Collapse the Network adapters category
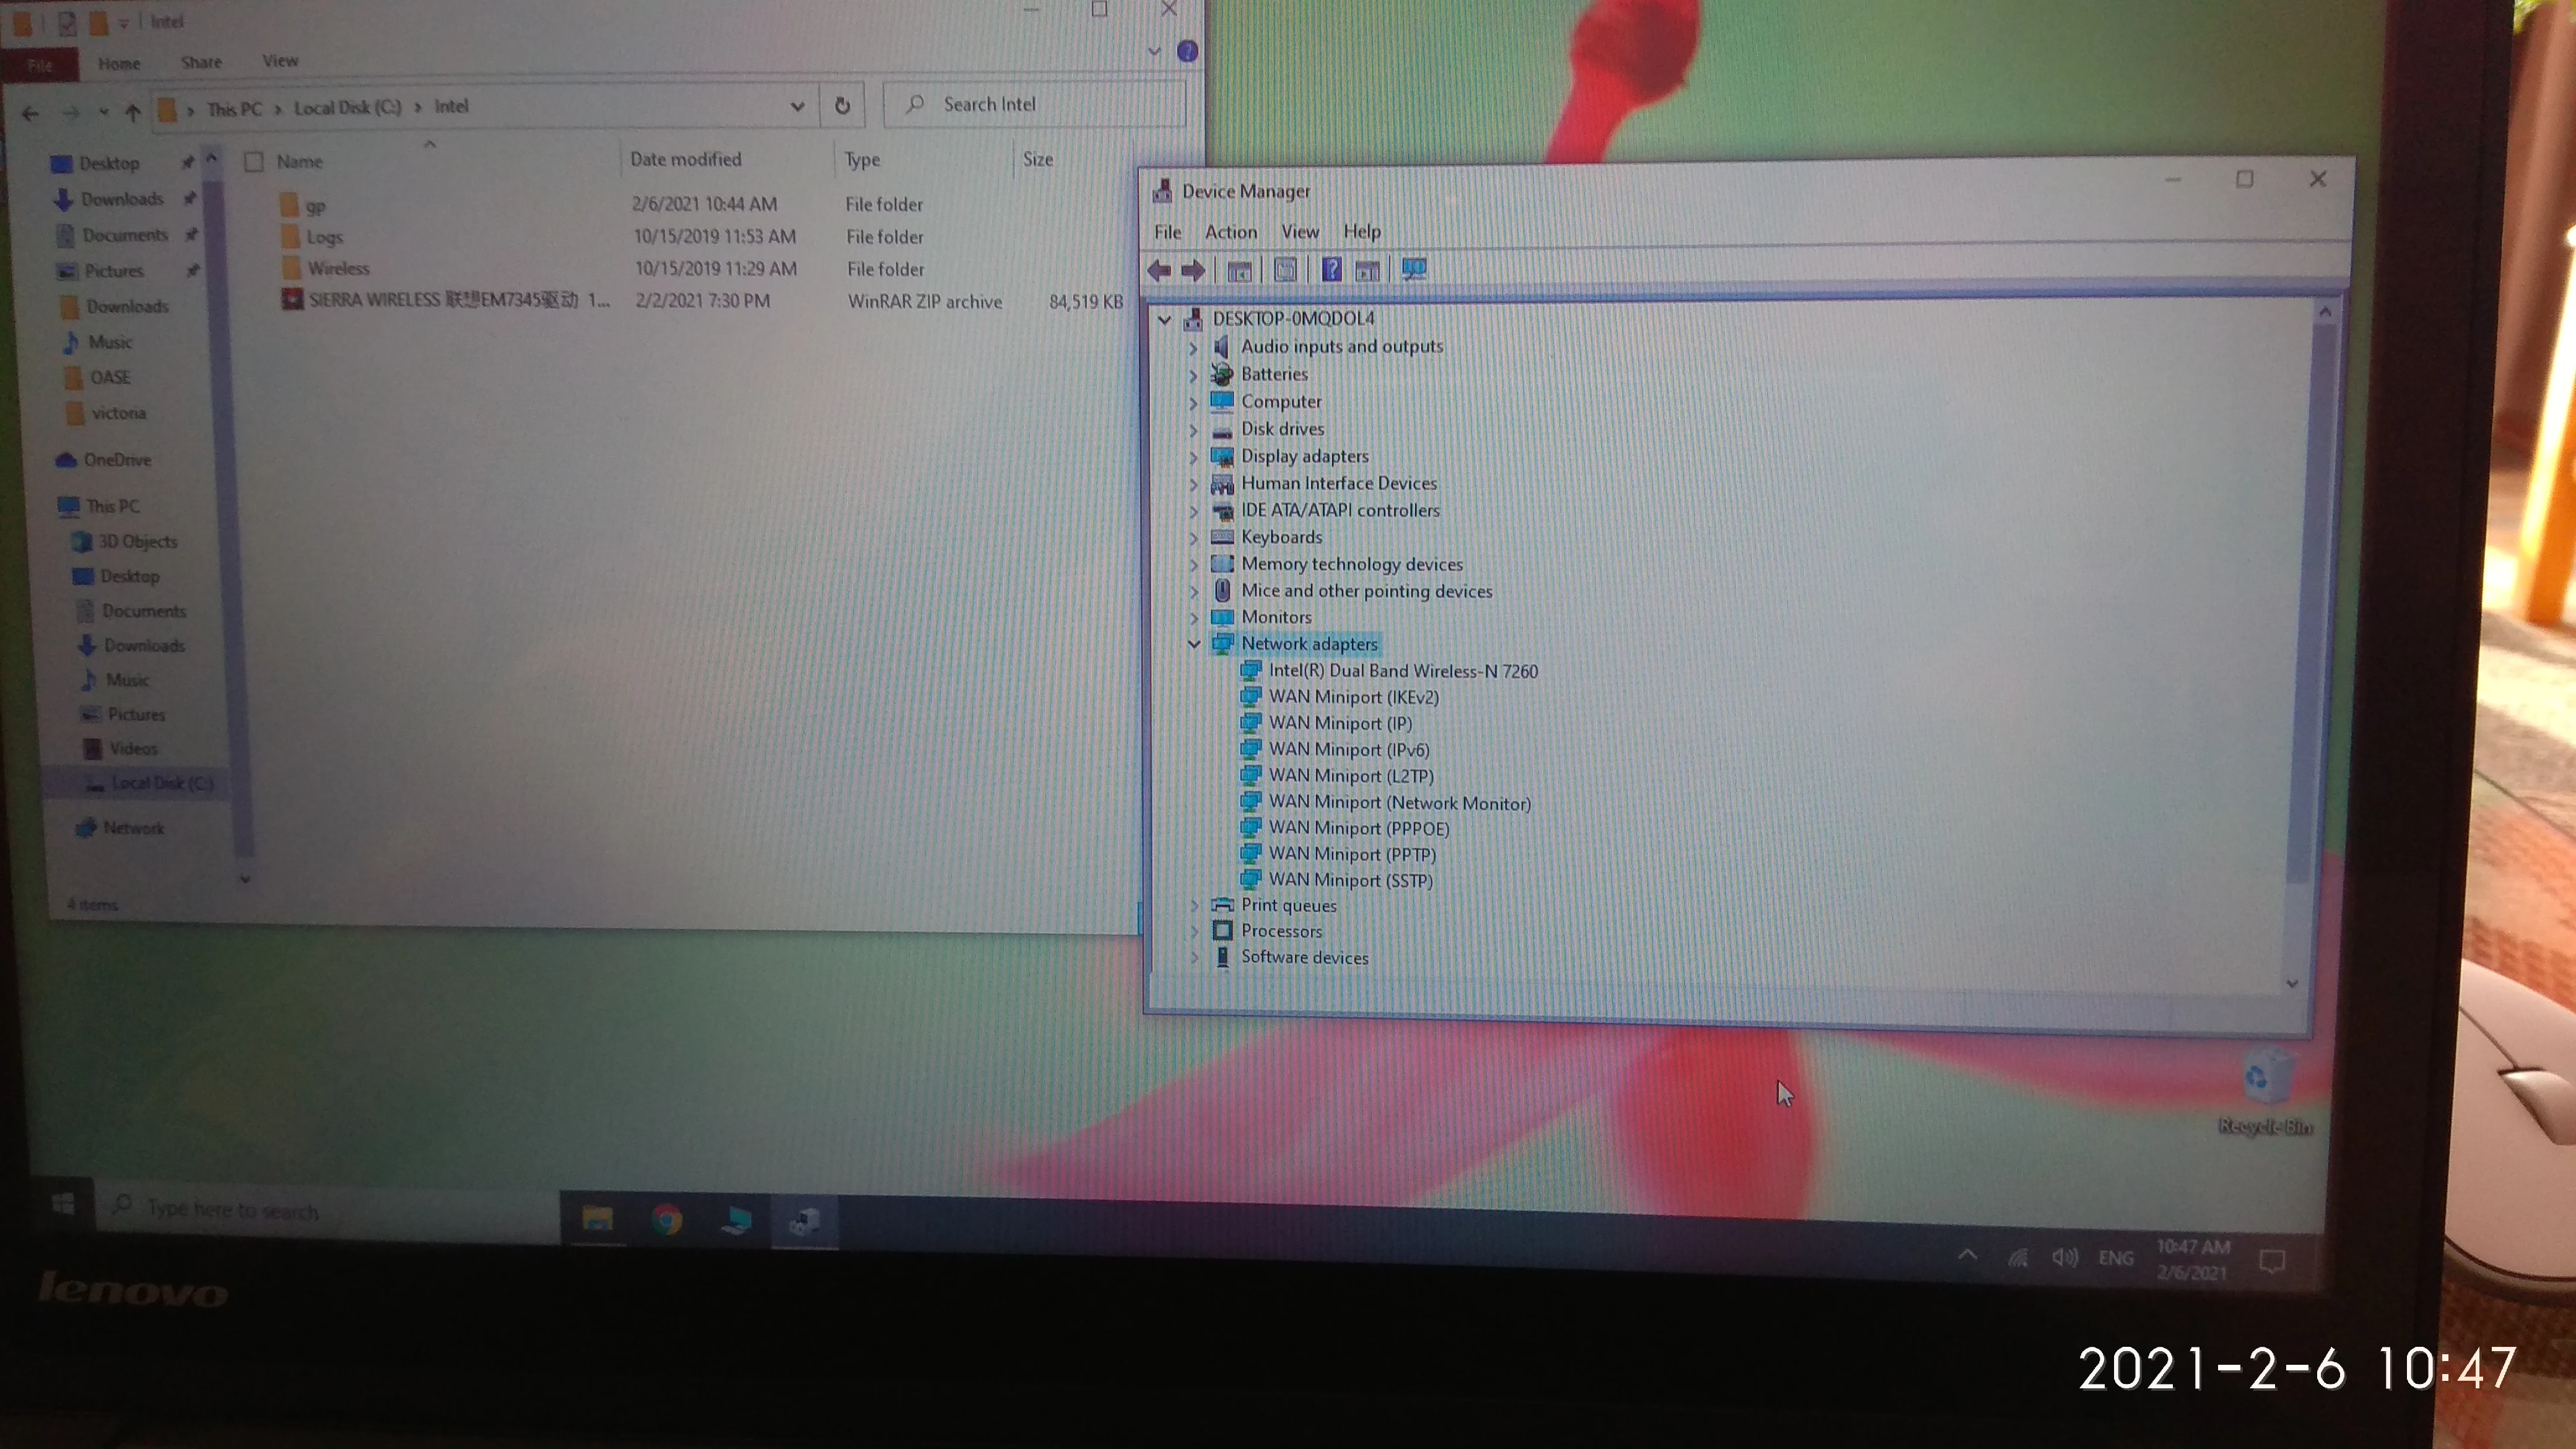This screenshot has width=2576, height=1449. tap(1193, 644)
